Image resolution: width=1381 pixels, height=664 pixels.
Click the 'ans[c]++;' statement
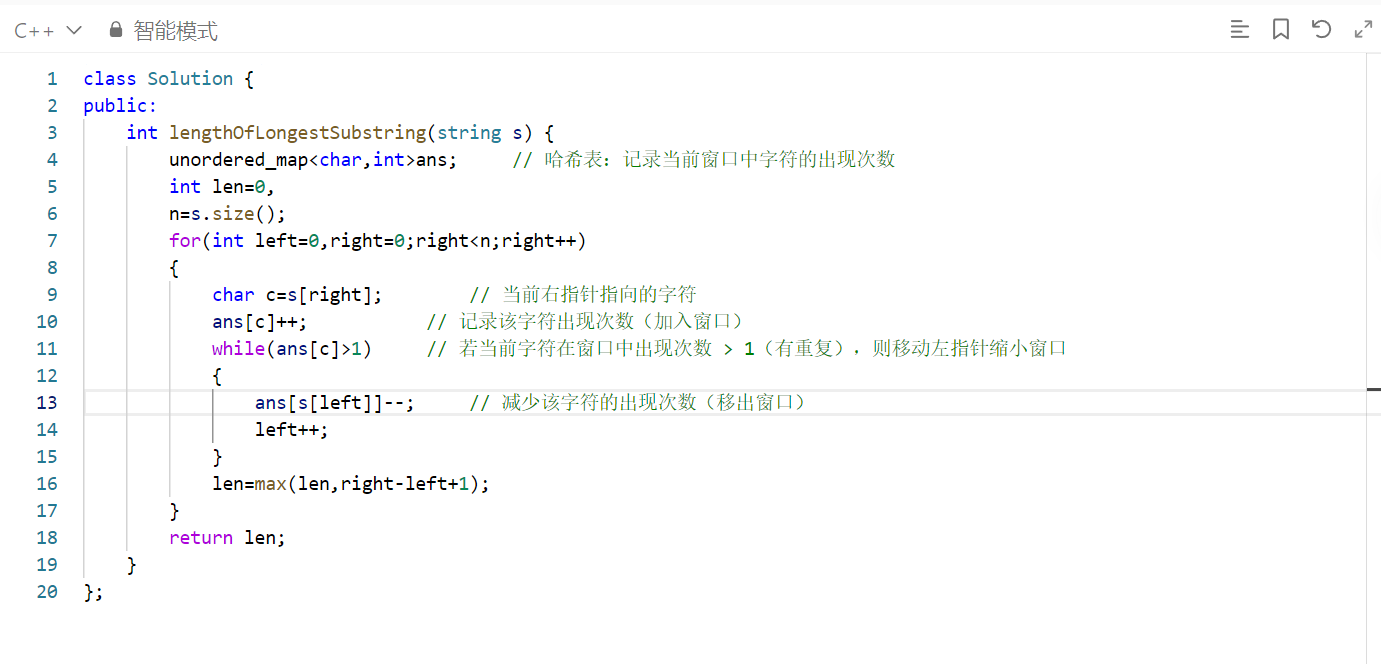pos(260,322)
